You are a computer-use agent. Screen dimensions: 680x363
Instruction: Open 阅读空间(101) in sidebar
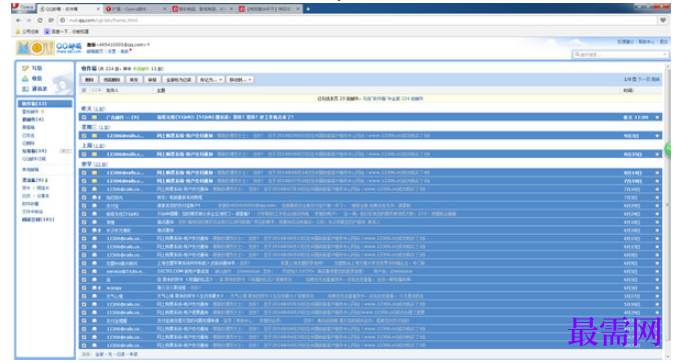tap(38, 220)
